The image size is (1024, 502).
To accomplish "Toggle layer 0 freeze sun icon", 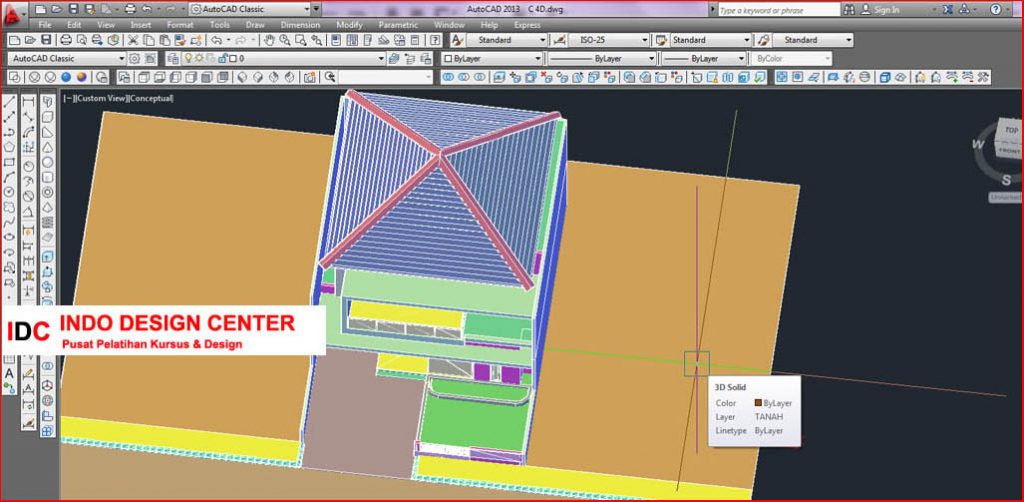I will point(199,58).
